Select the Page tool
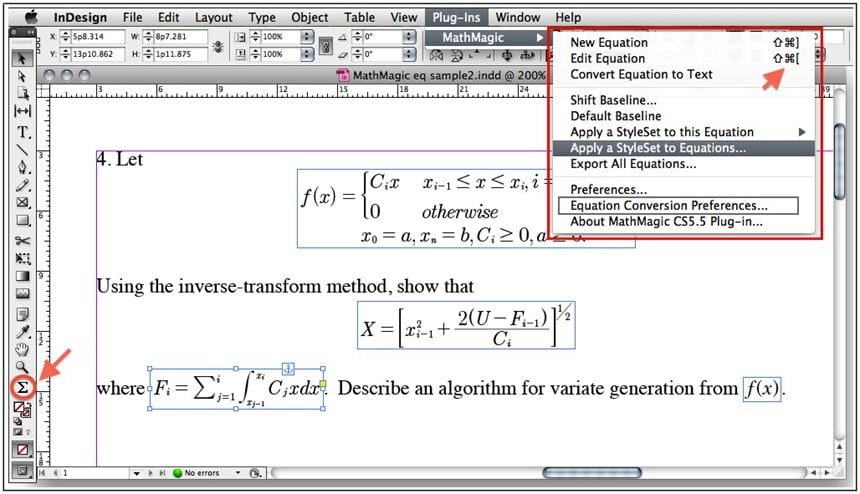The height and width of the screenshot is (494, 860). click(22, 93)
